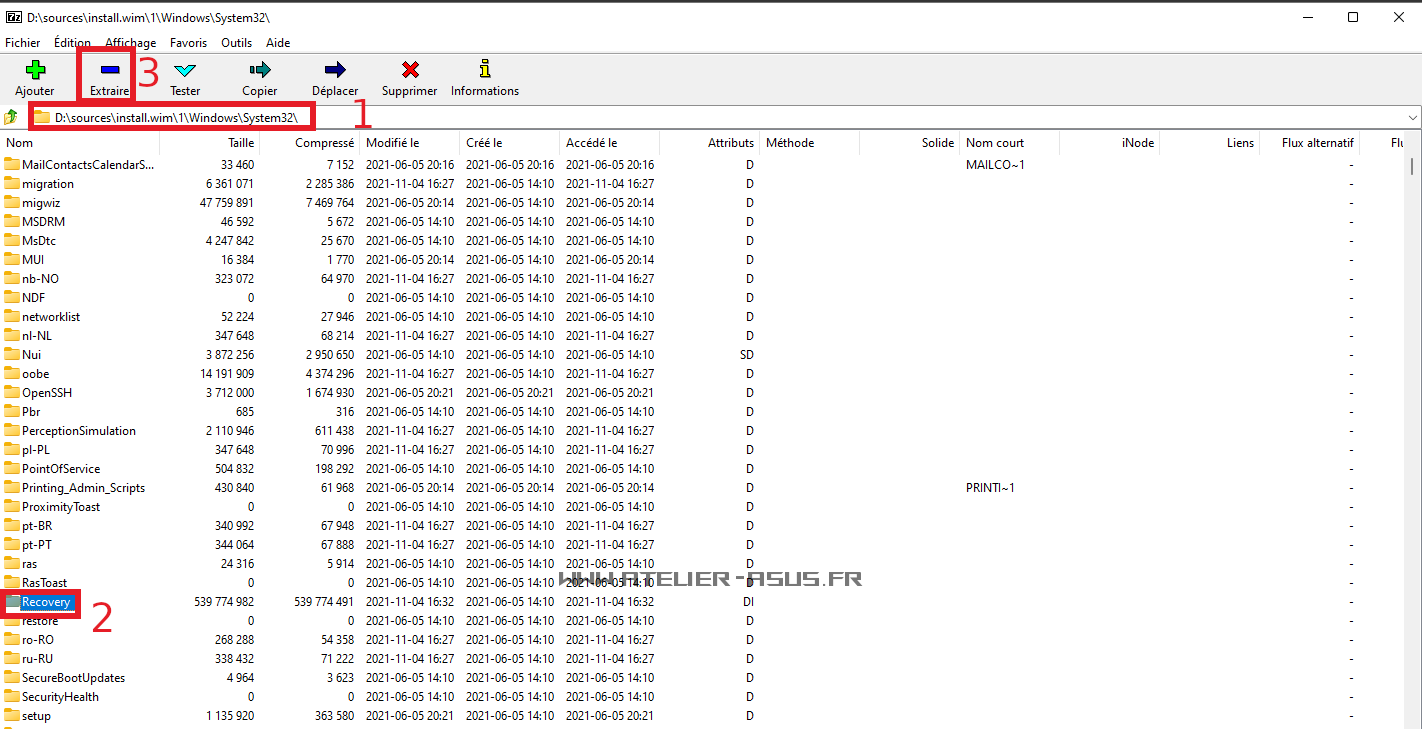Select the Déplacer arrow icon
The image size is (1422, 729).
335,70
